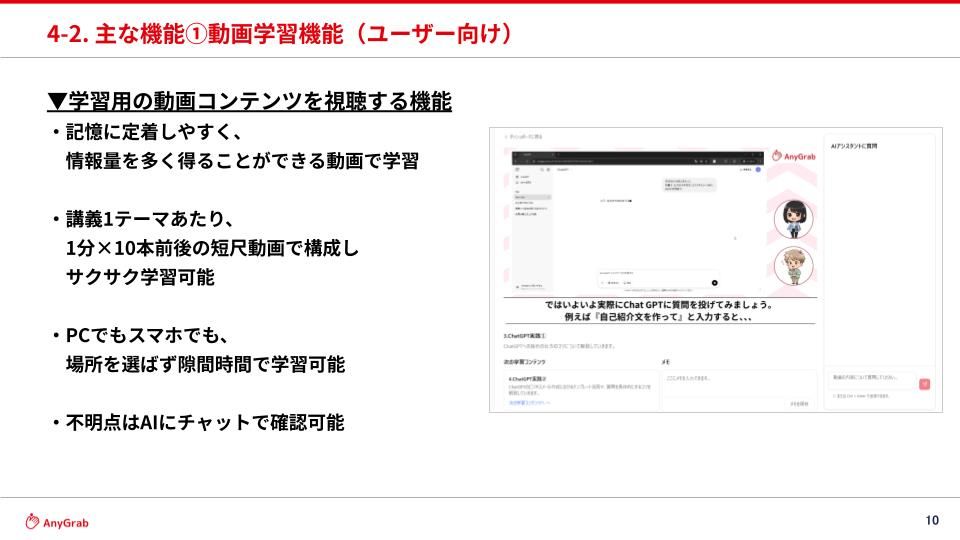This screenshot has width=960, height=540.
Task: Click the bullet 'PCでもスマホでも、'
Action: point(147,336)
